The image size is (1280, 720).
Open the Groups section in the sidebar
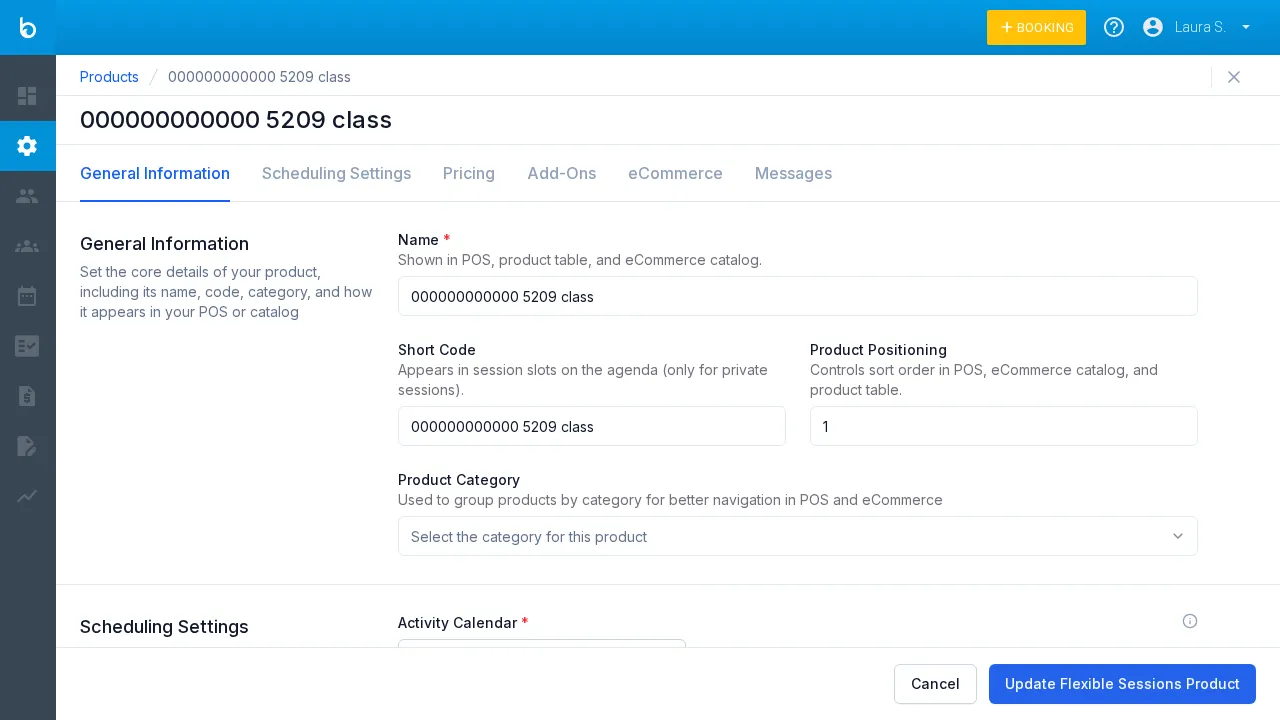[x=28, y=246]
